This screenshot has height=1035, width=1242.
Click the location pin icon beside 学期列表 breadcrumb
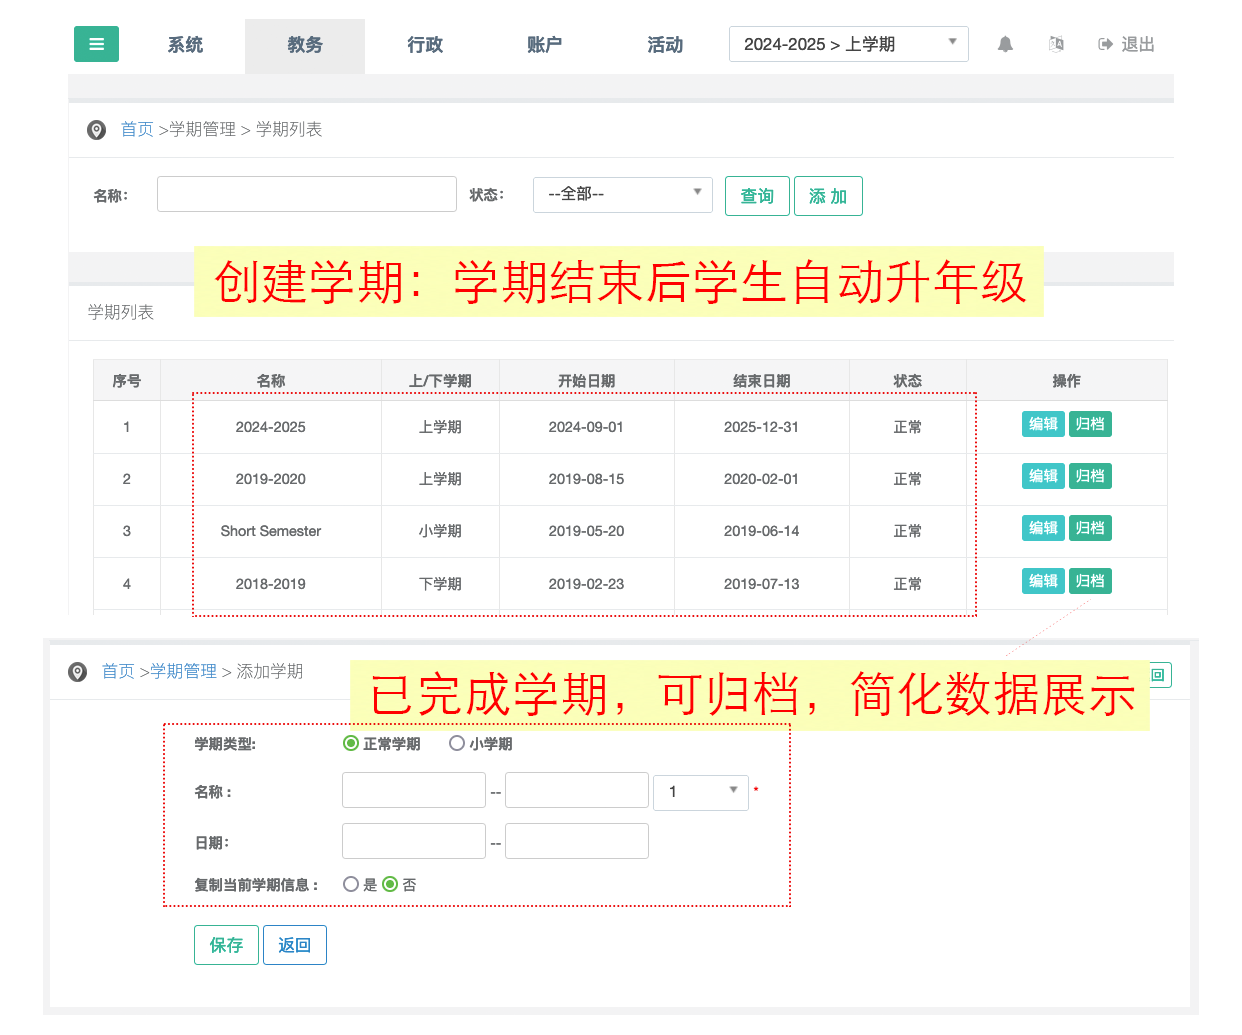pyautogui.click(x=97, y=130)
